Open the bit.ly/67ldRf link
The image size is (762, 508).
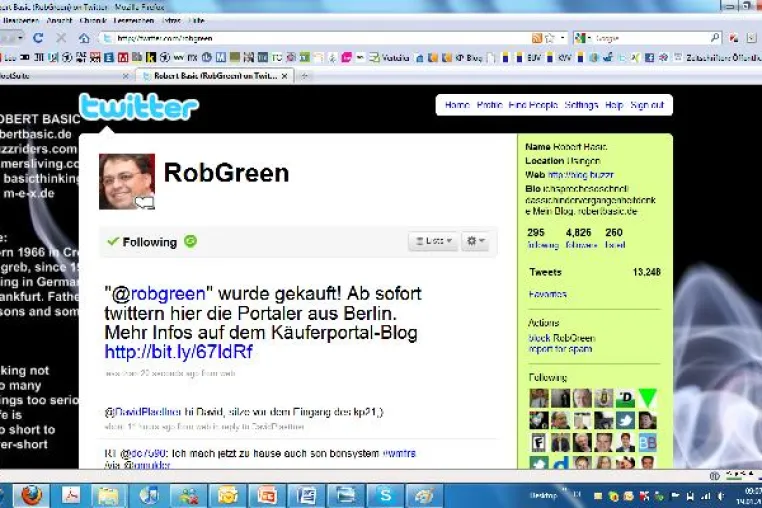click(x=178, y=351)
